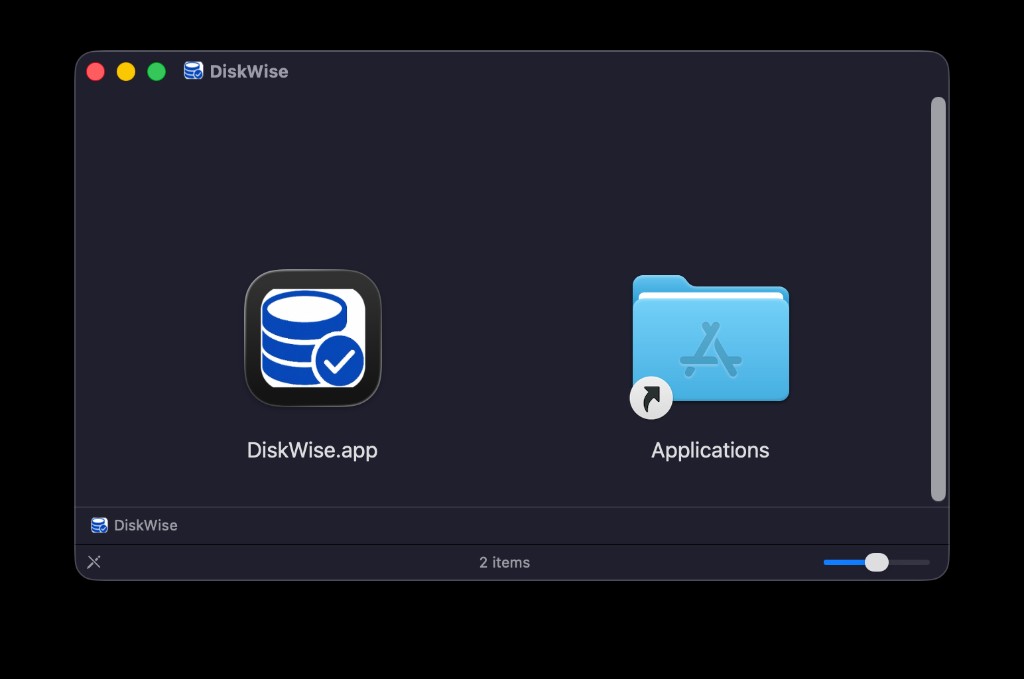Click the vertical scrollbar on the right side
This screenshot has height=679, width=1024.
[x=938, y=299]
